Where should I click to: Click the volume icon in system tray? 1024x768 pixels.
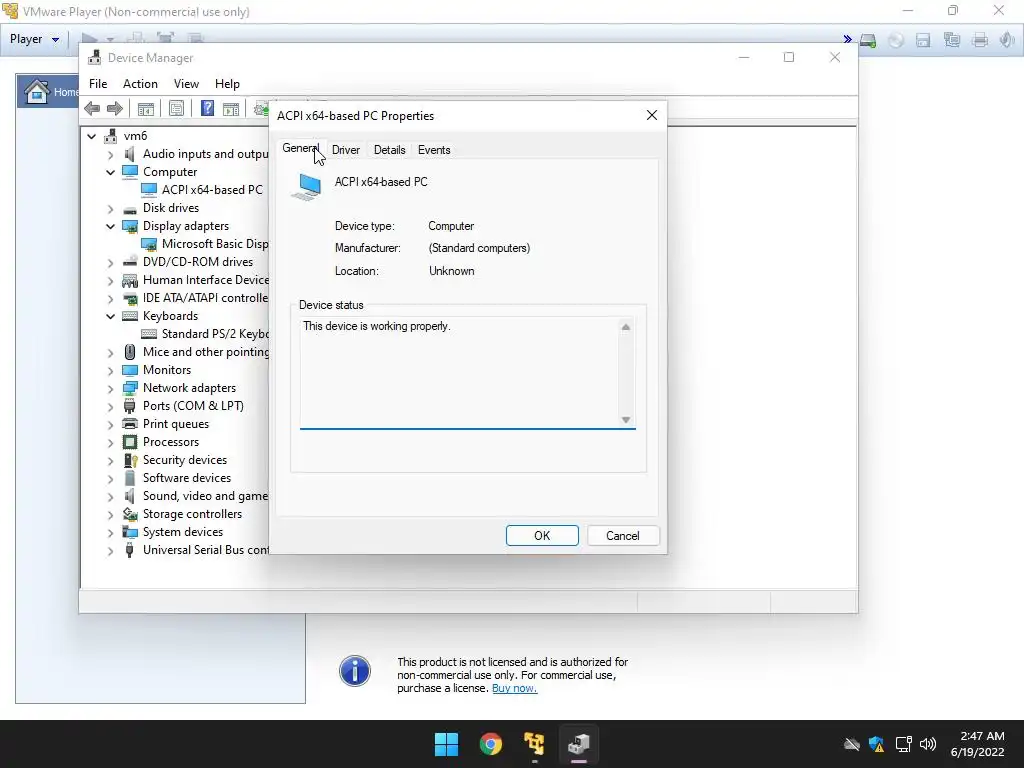(928, 744)
